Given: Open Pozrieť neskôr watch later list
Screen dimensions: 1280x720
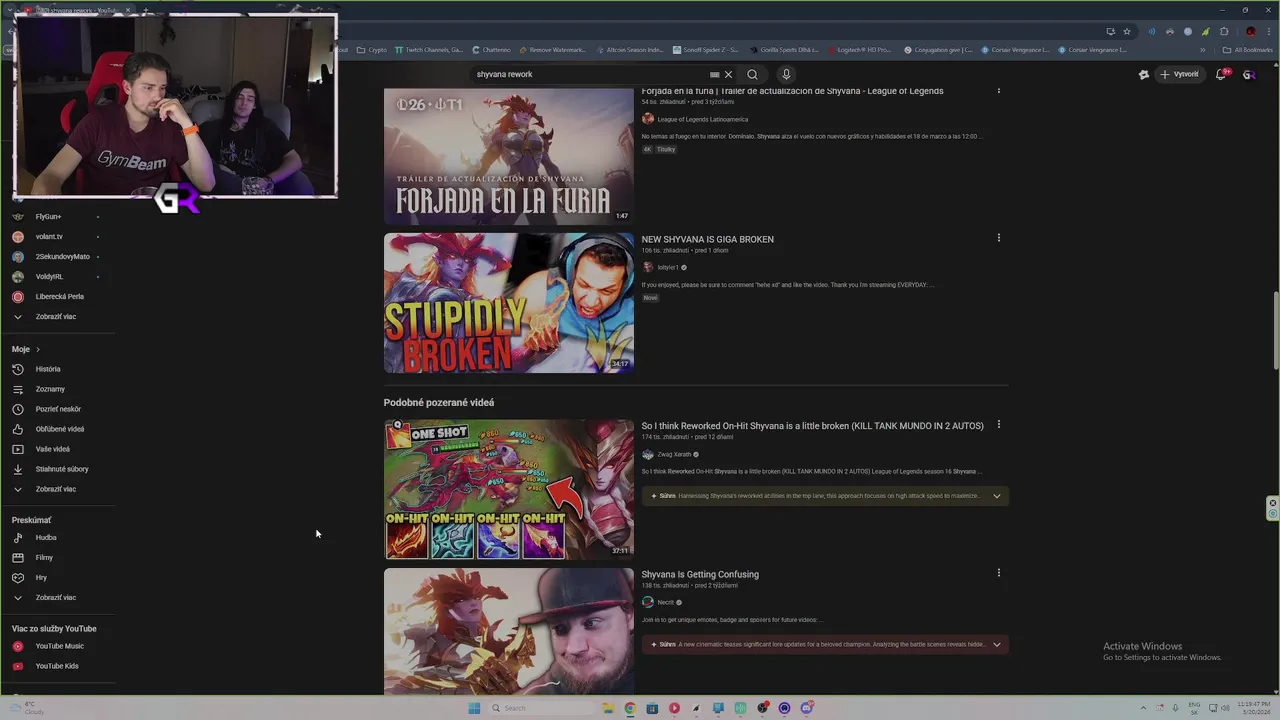Looking at the screenshot, I should pos(58,409).
